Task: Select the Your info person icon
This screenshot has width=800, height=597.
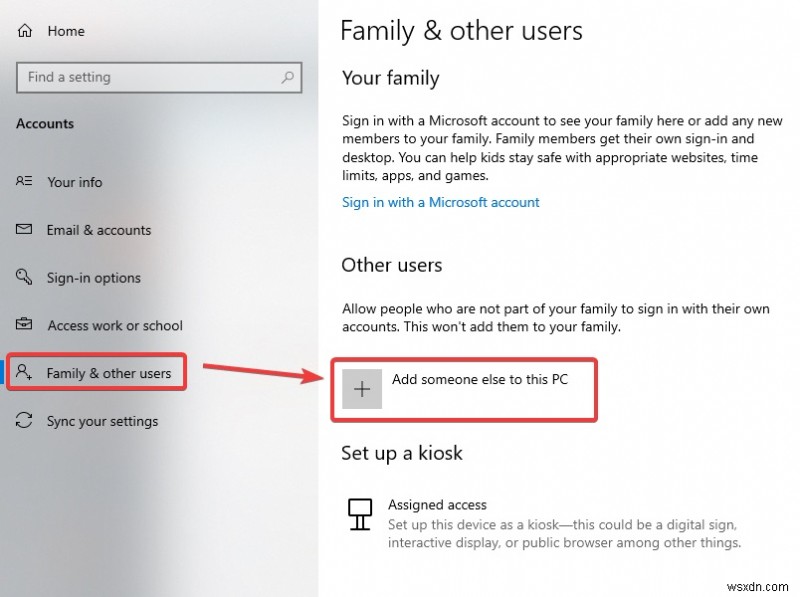Action: [x=25, y=182]
